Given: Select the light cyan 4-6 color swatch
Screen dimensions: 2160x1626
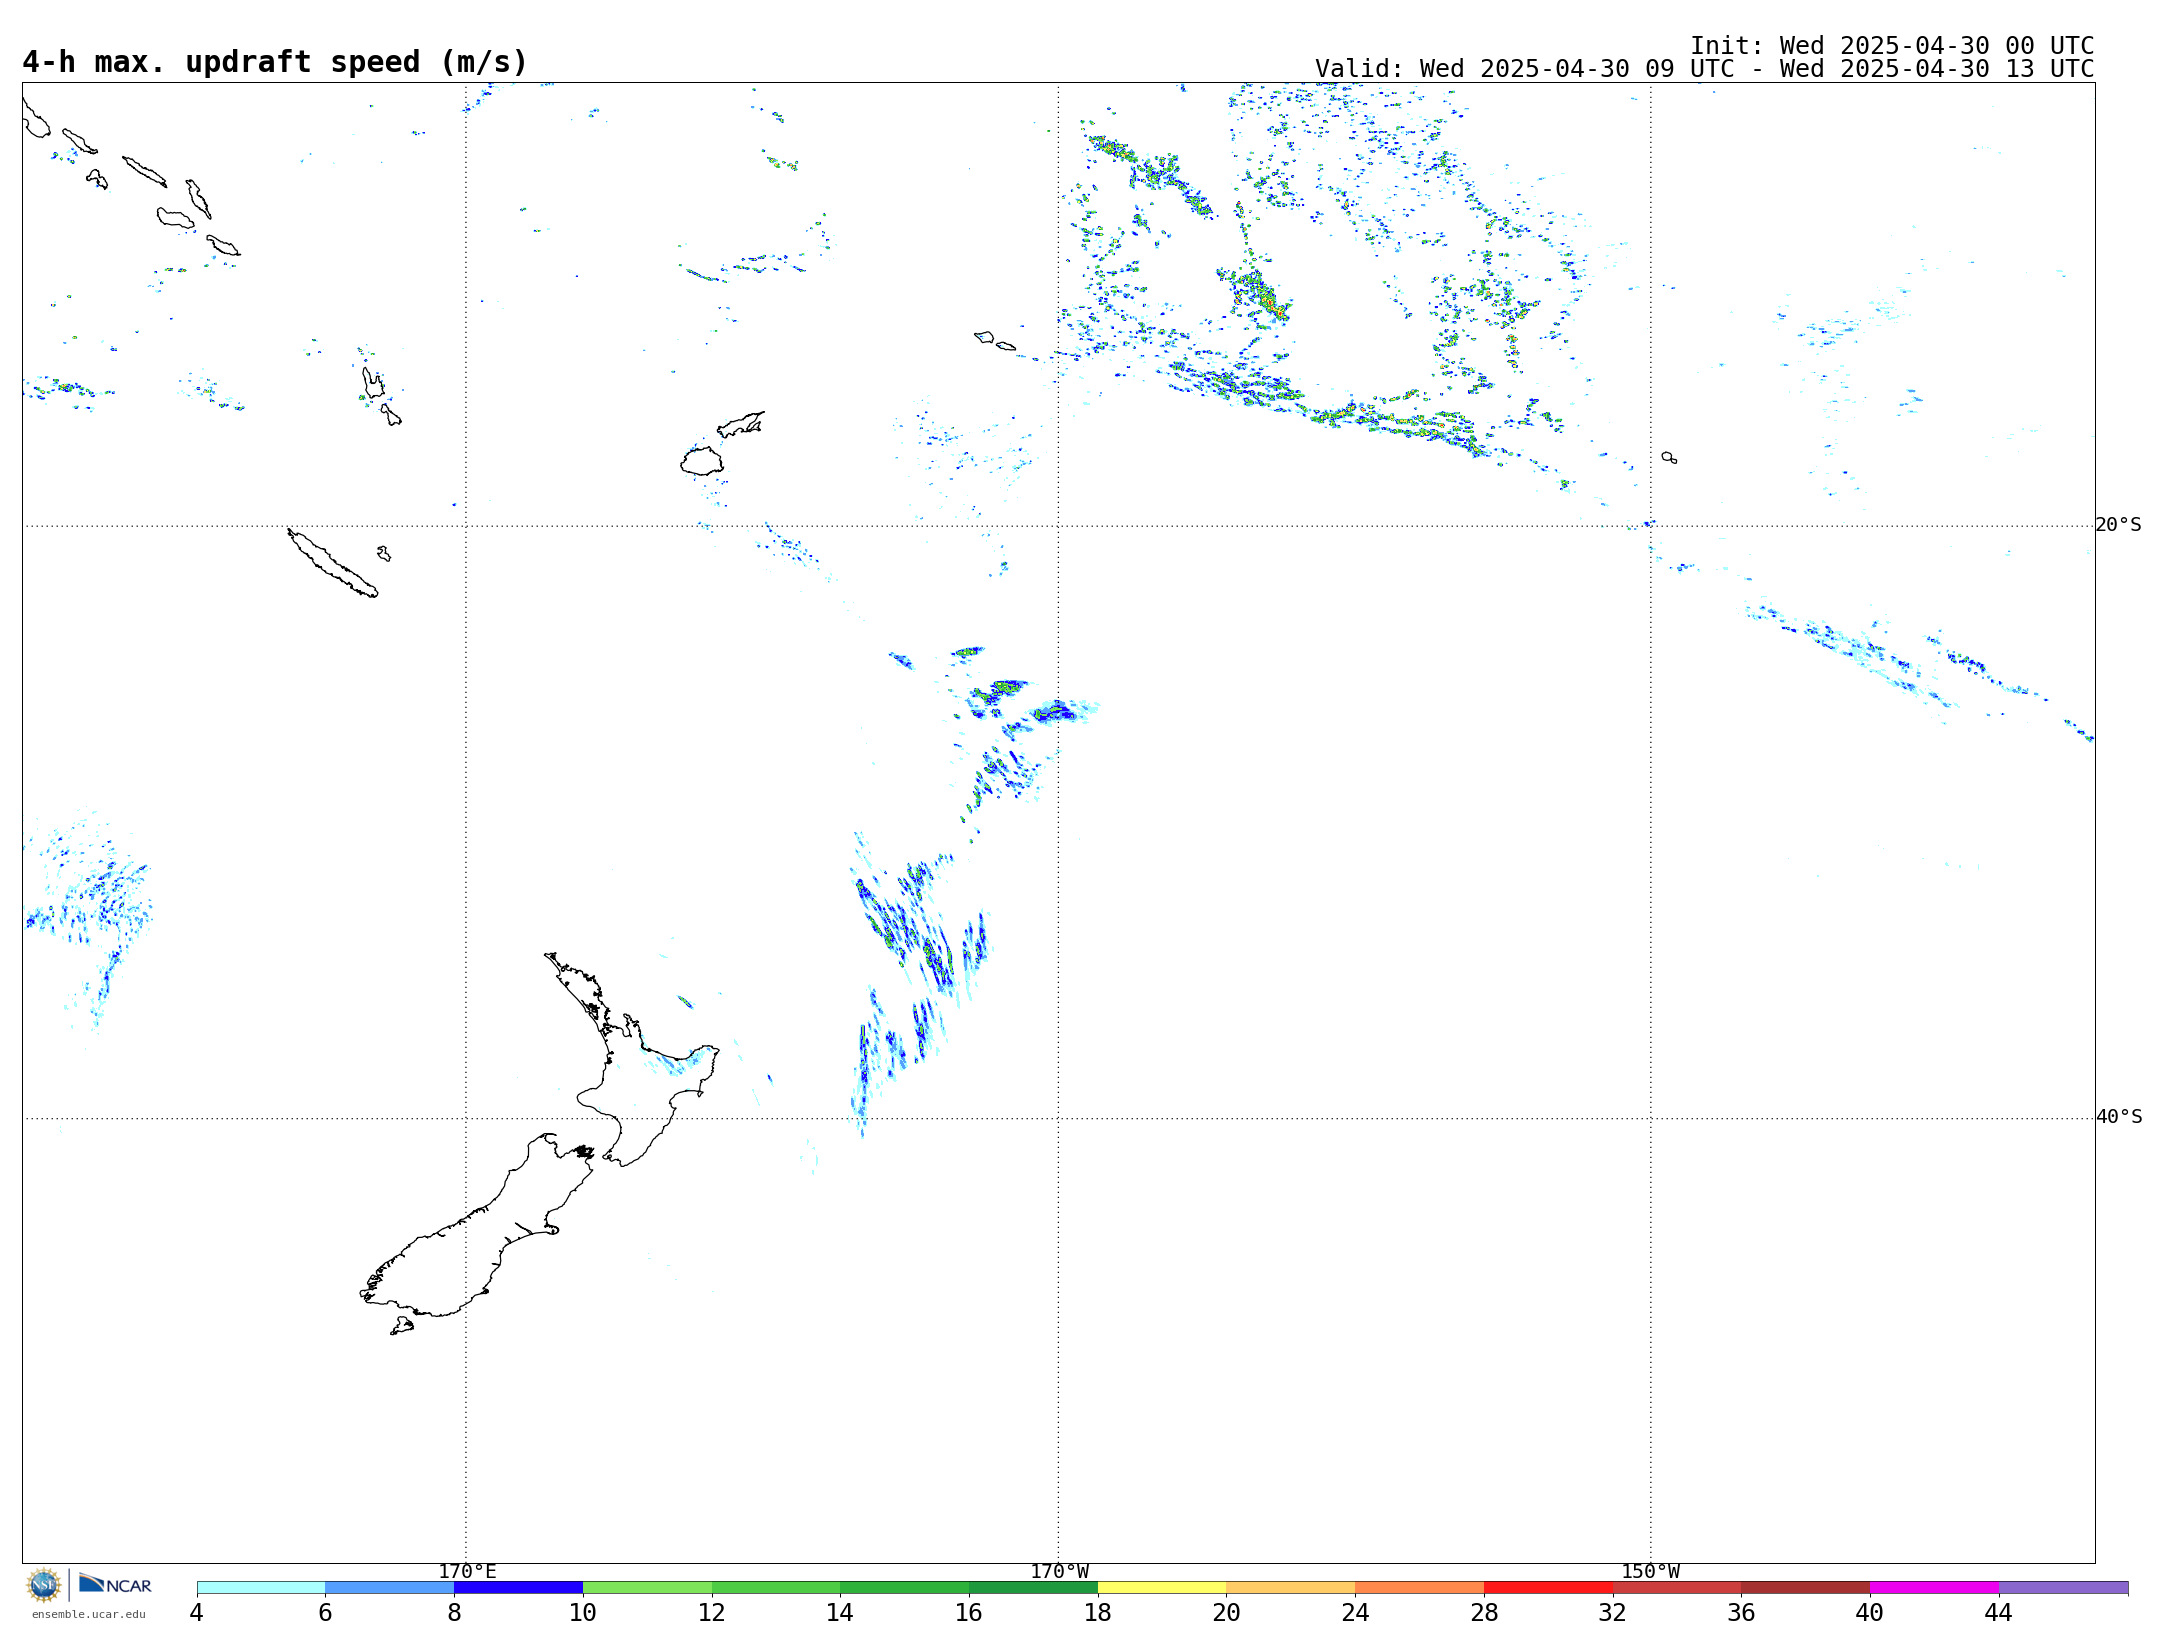Looking at the screenshot, I should tap(261, 1588).
